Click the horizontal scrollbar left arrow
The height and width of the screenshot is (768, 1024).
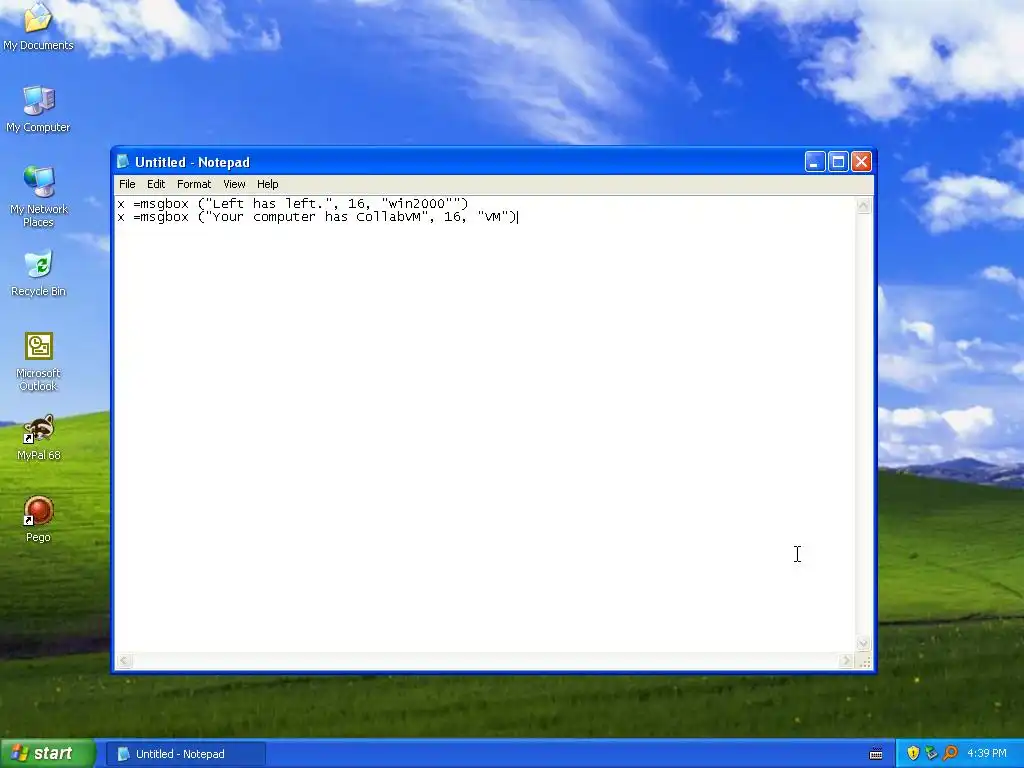pyautogui.click(x=124, y=661)
